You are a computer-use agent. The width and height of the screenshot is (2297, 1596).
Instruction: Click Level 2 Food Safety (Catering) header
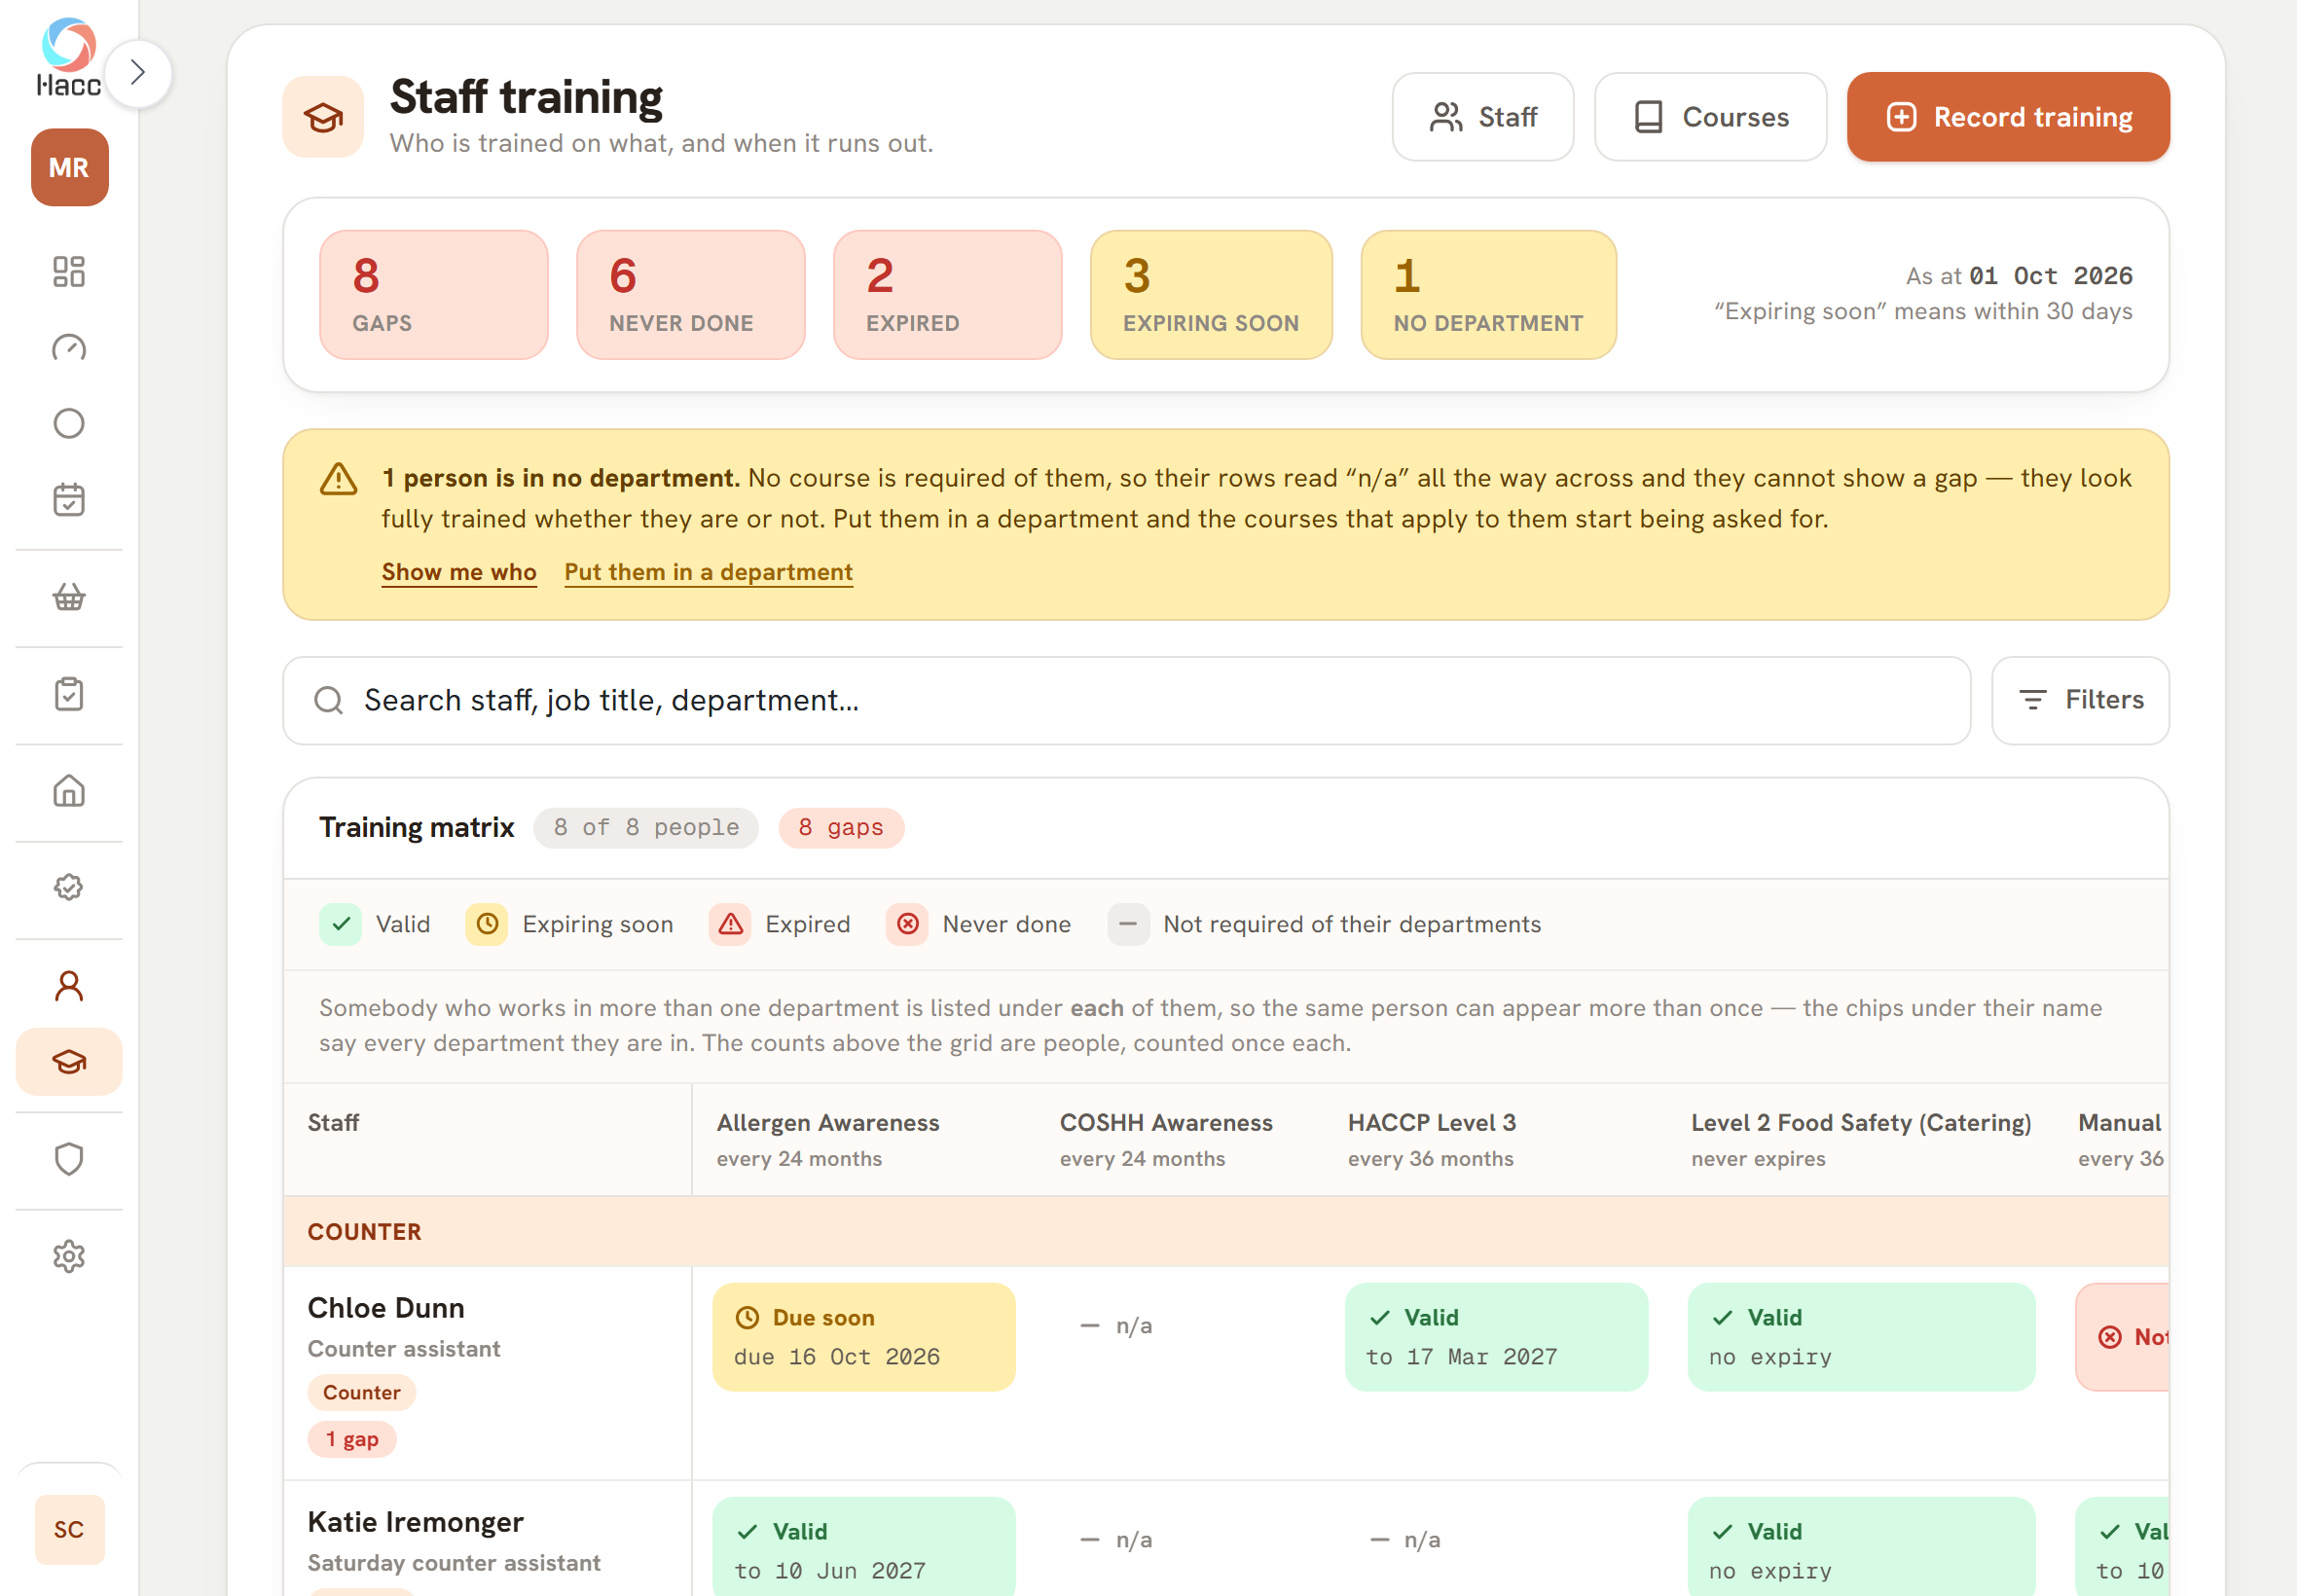point(1861,1123)
